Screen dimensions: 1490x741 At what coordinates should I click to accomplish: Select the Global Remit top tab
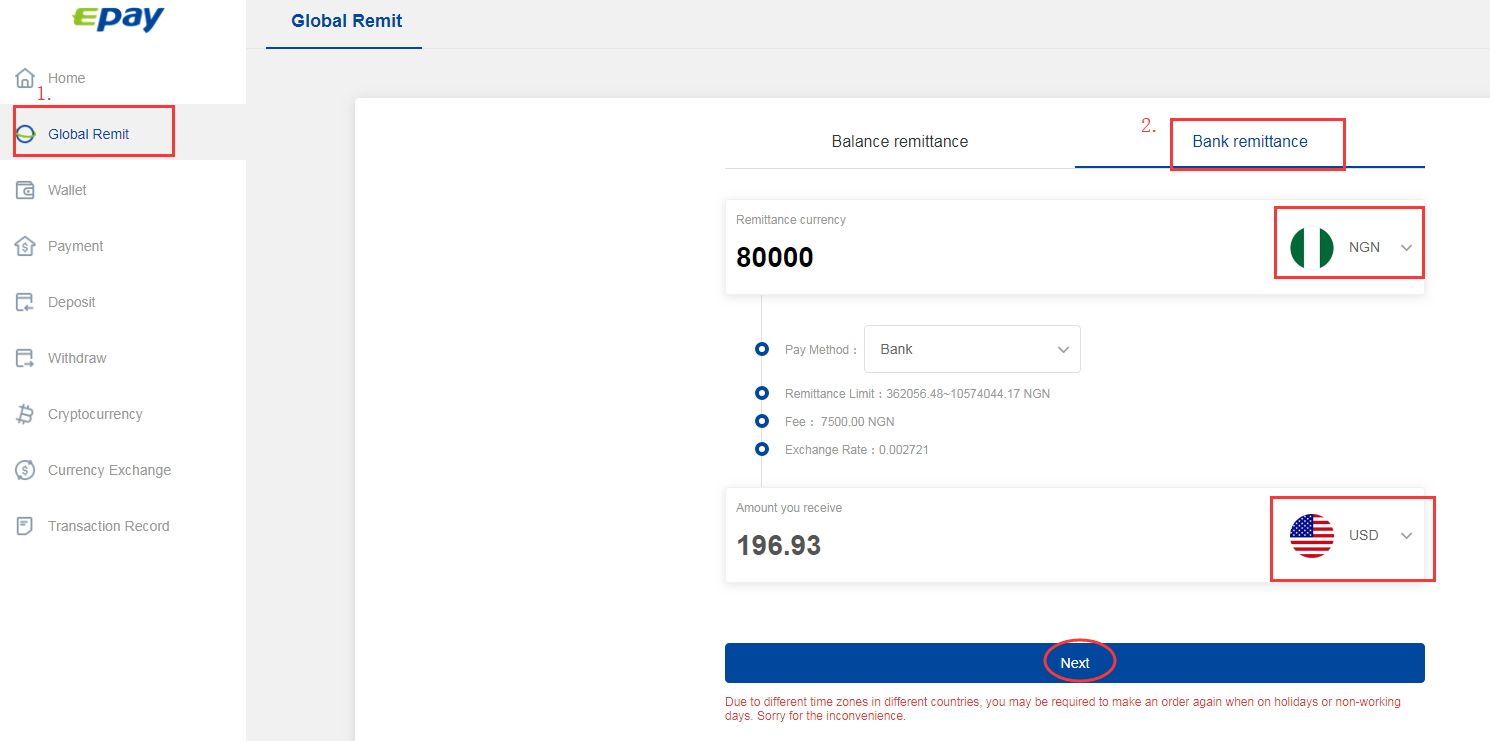(346, 21)
